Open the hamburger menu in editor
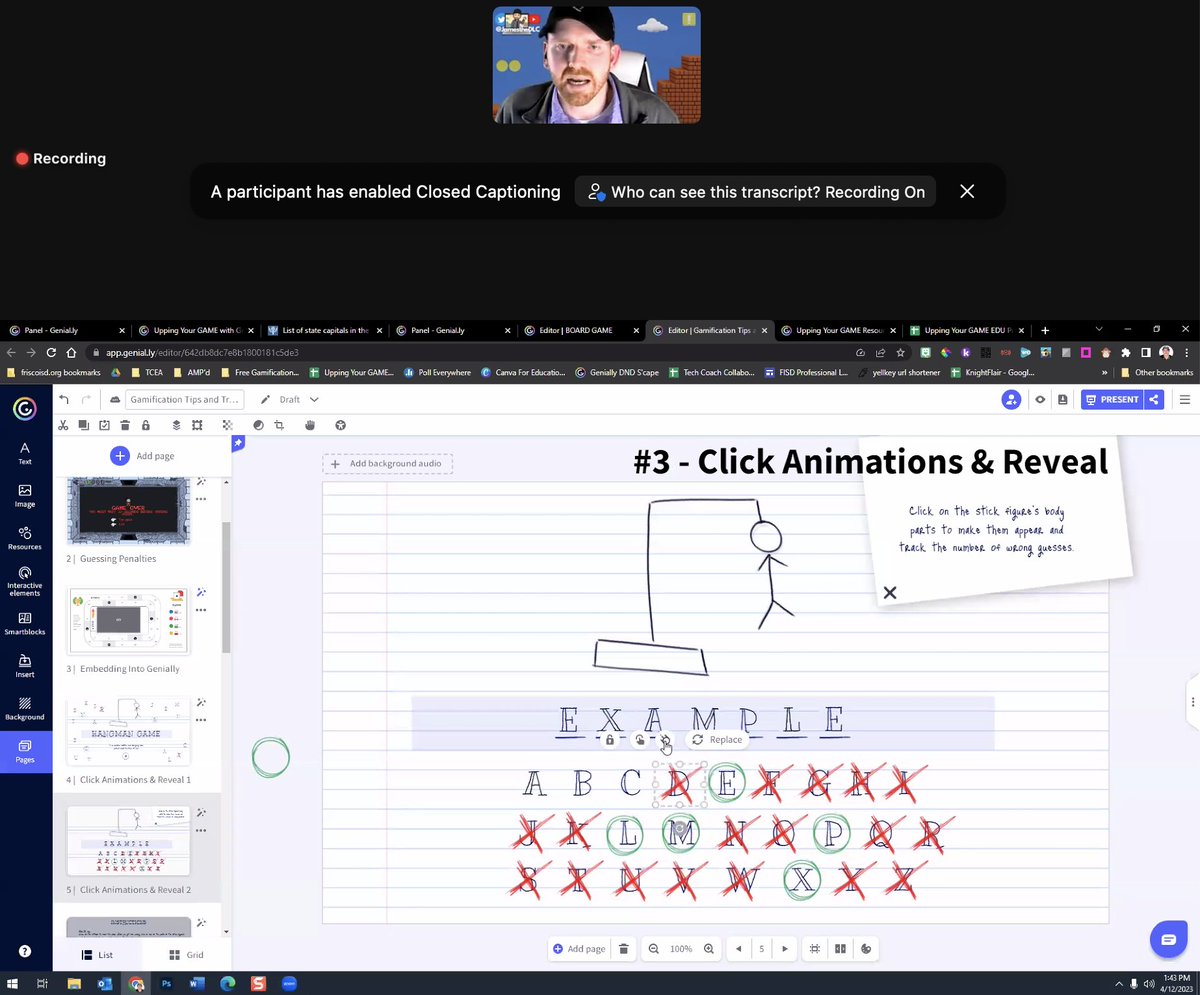This screenshot has width=1200, height=995. coord(1185,399)
